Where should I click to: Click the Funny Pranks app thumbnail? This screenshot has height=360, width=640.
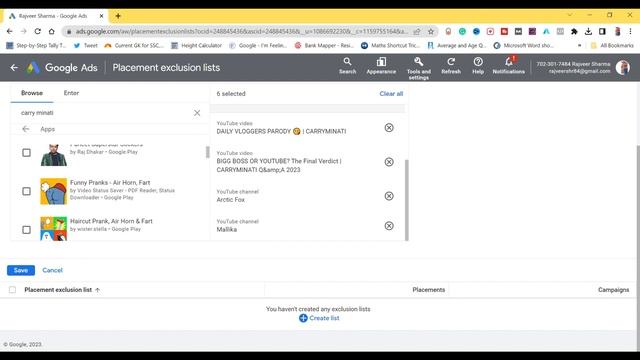point(53,191)
